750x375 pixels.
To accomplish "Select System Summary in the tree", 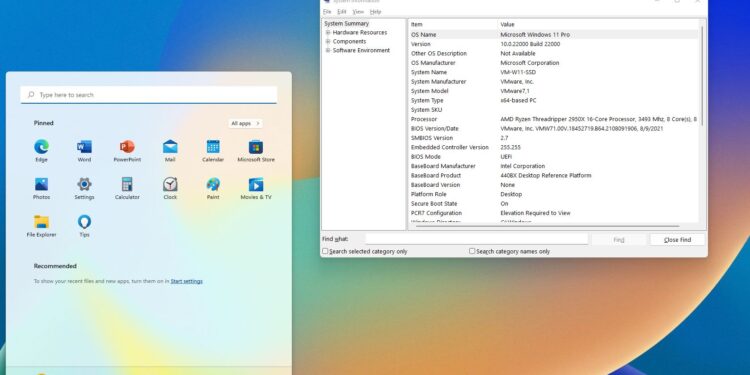I will [346, 23].
